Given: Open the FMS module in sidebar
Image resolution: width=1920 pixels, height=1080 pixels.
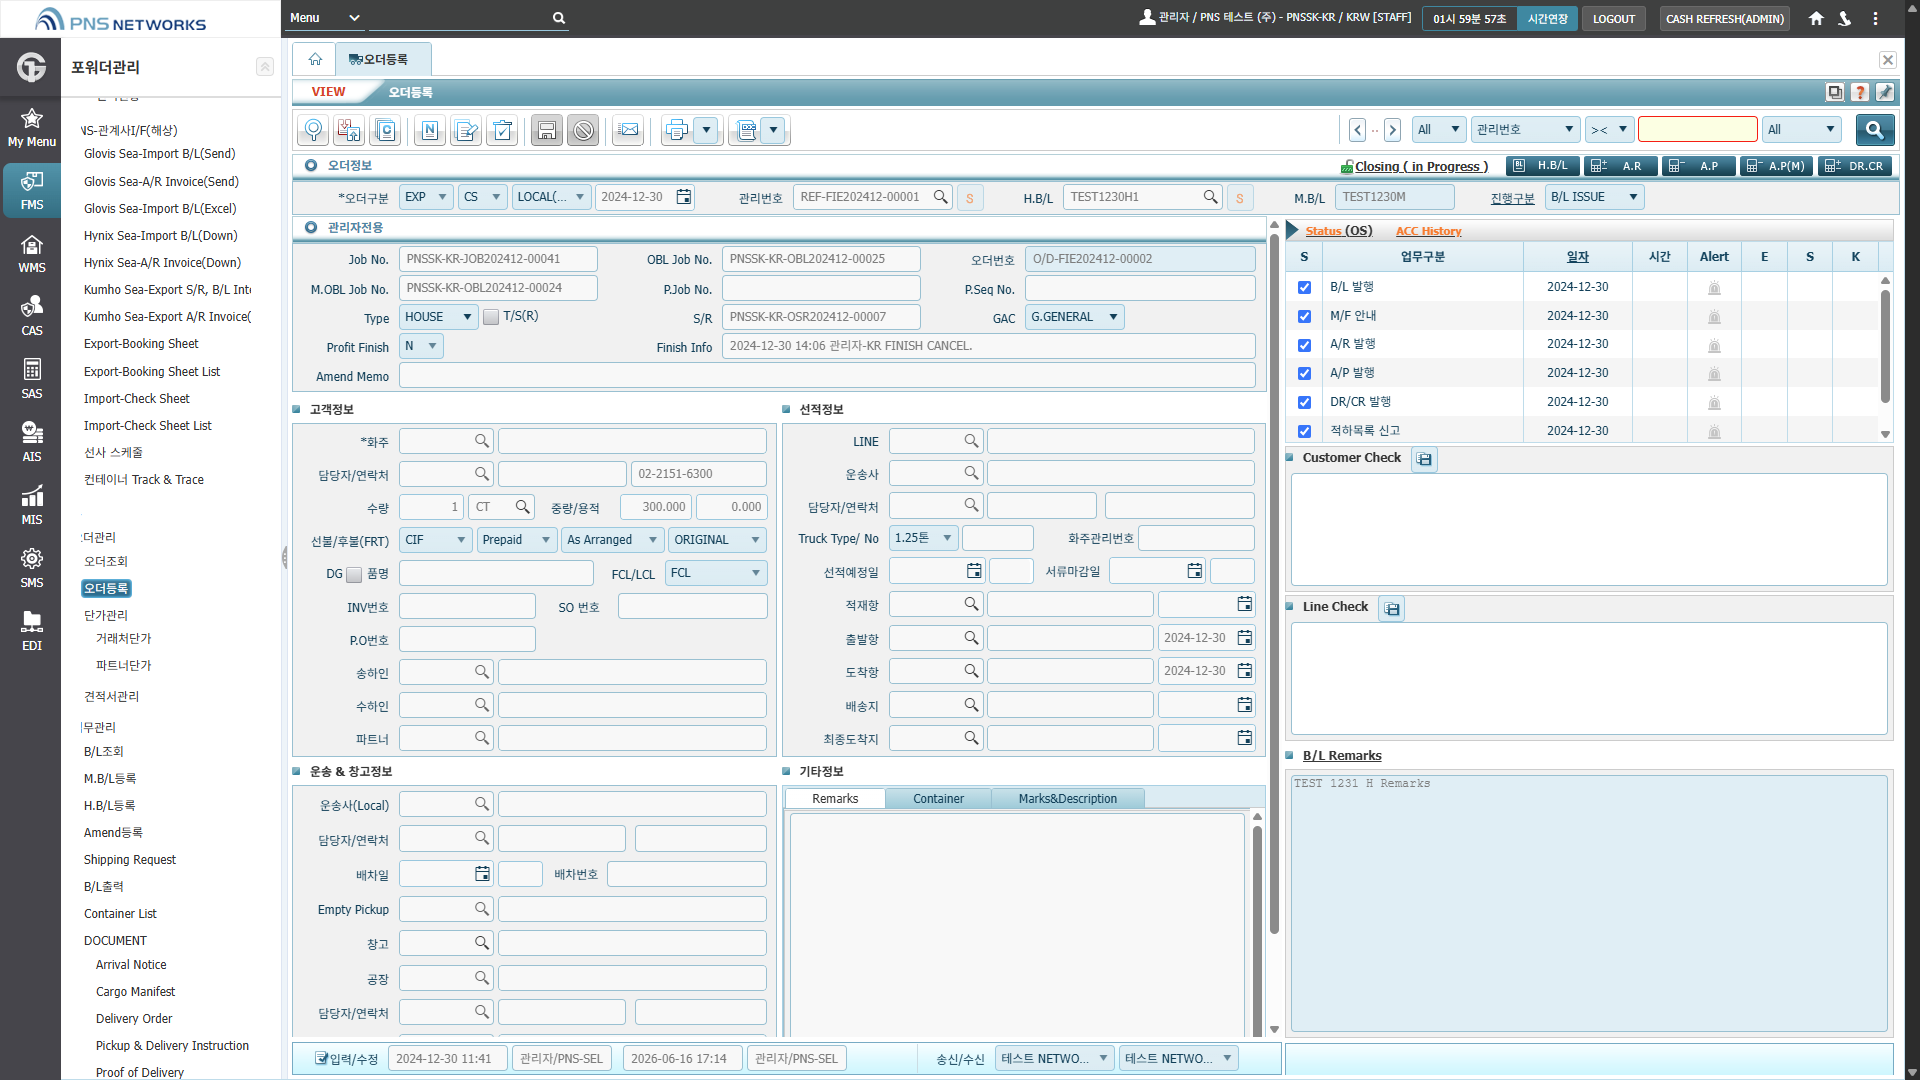Looking at the screenshot, I should coord(32,190).
